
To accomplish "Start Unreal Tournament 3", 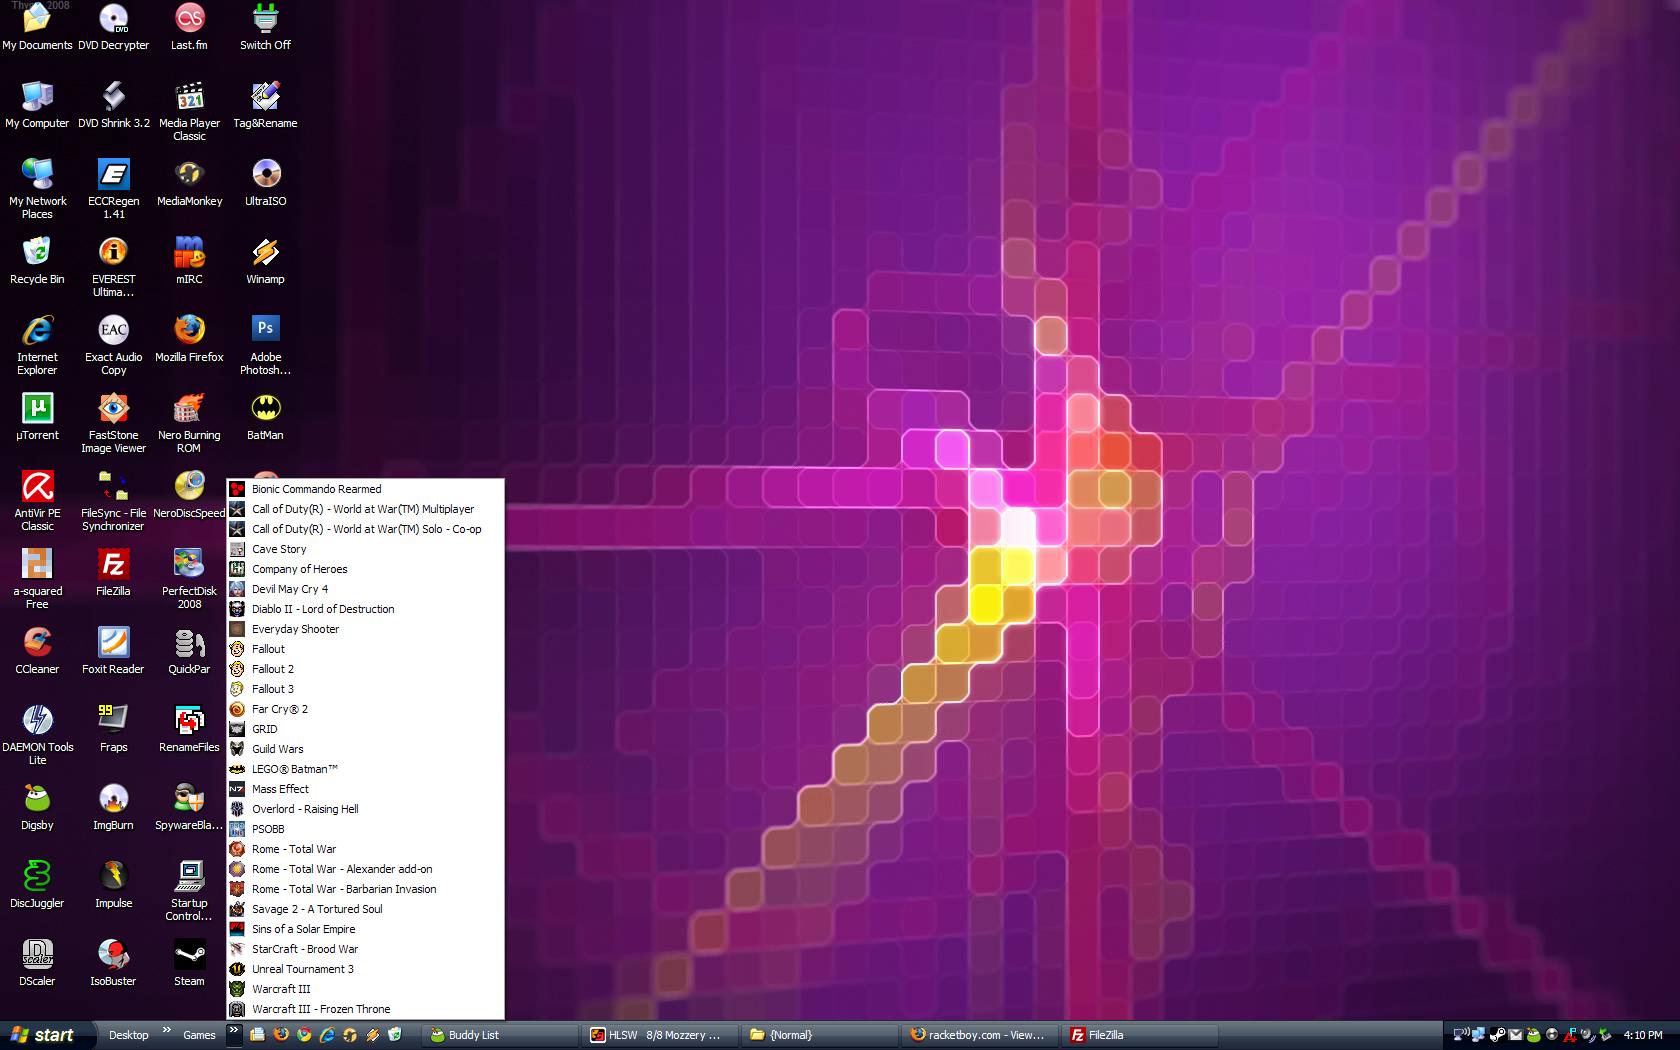I will pyautogui.click(x=366, y=969).
